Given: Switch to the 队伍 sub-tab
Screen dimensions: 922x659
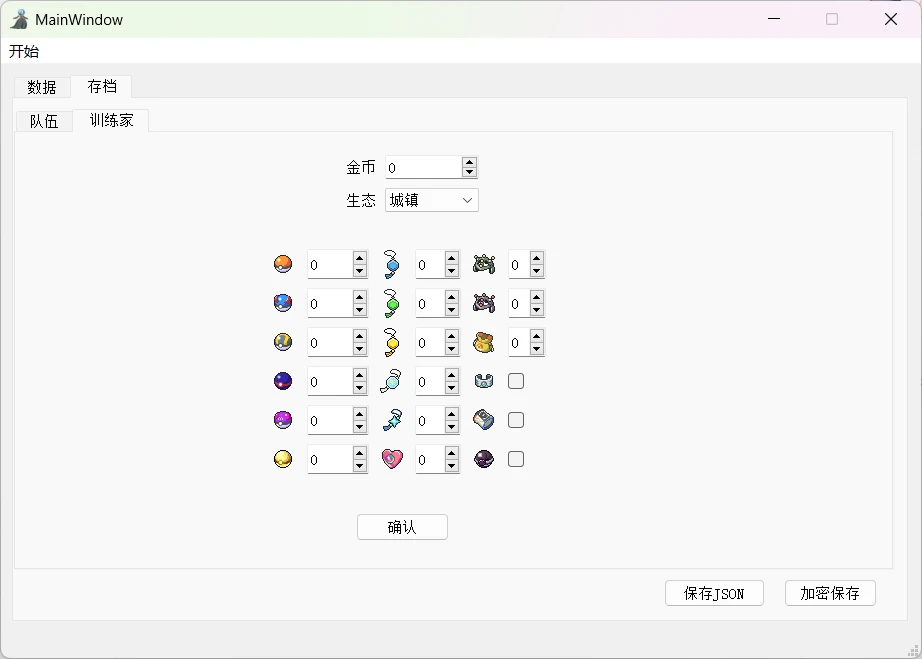Looking at the screenshot, I should [x=44, y=121].
